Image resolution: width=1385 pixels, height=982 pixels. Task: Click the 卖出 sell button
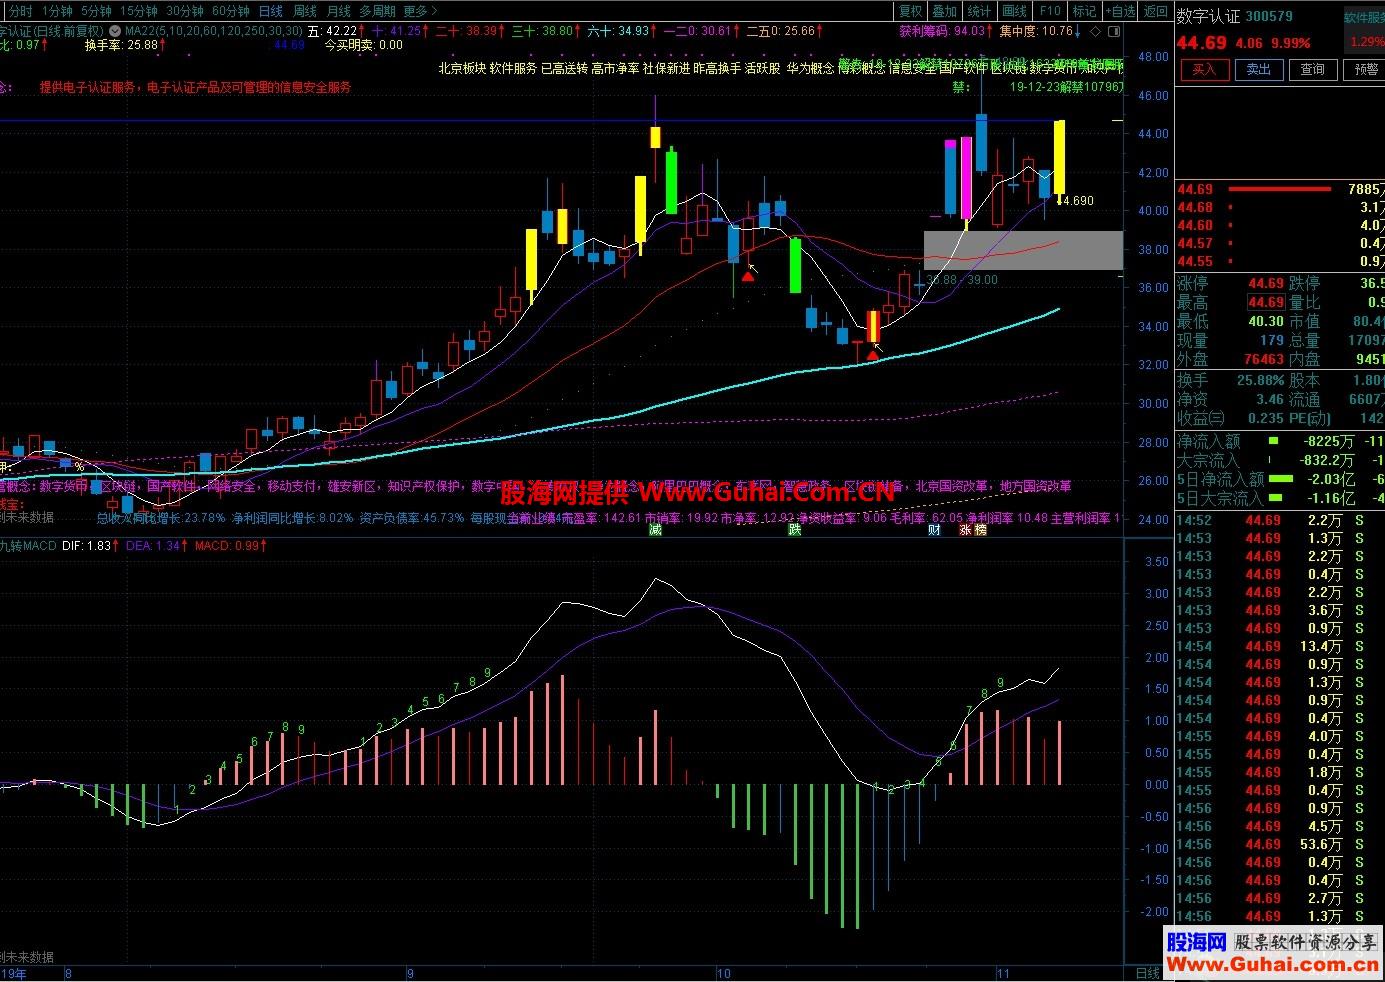coord(1258,69)
